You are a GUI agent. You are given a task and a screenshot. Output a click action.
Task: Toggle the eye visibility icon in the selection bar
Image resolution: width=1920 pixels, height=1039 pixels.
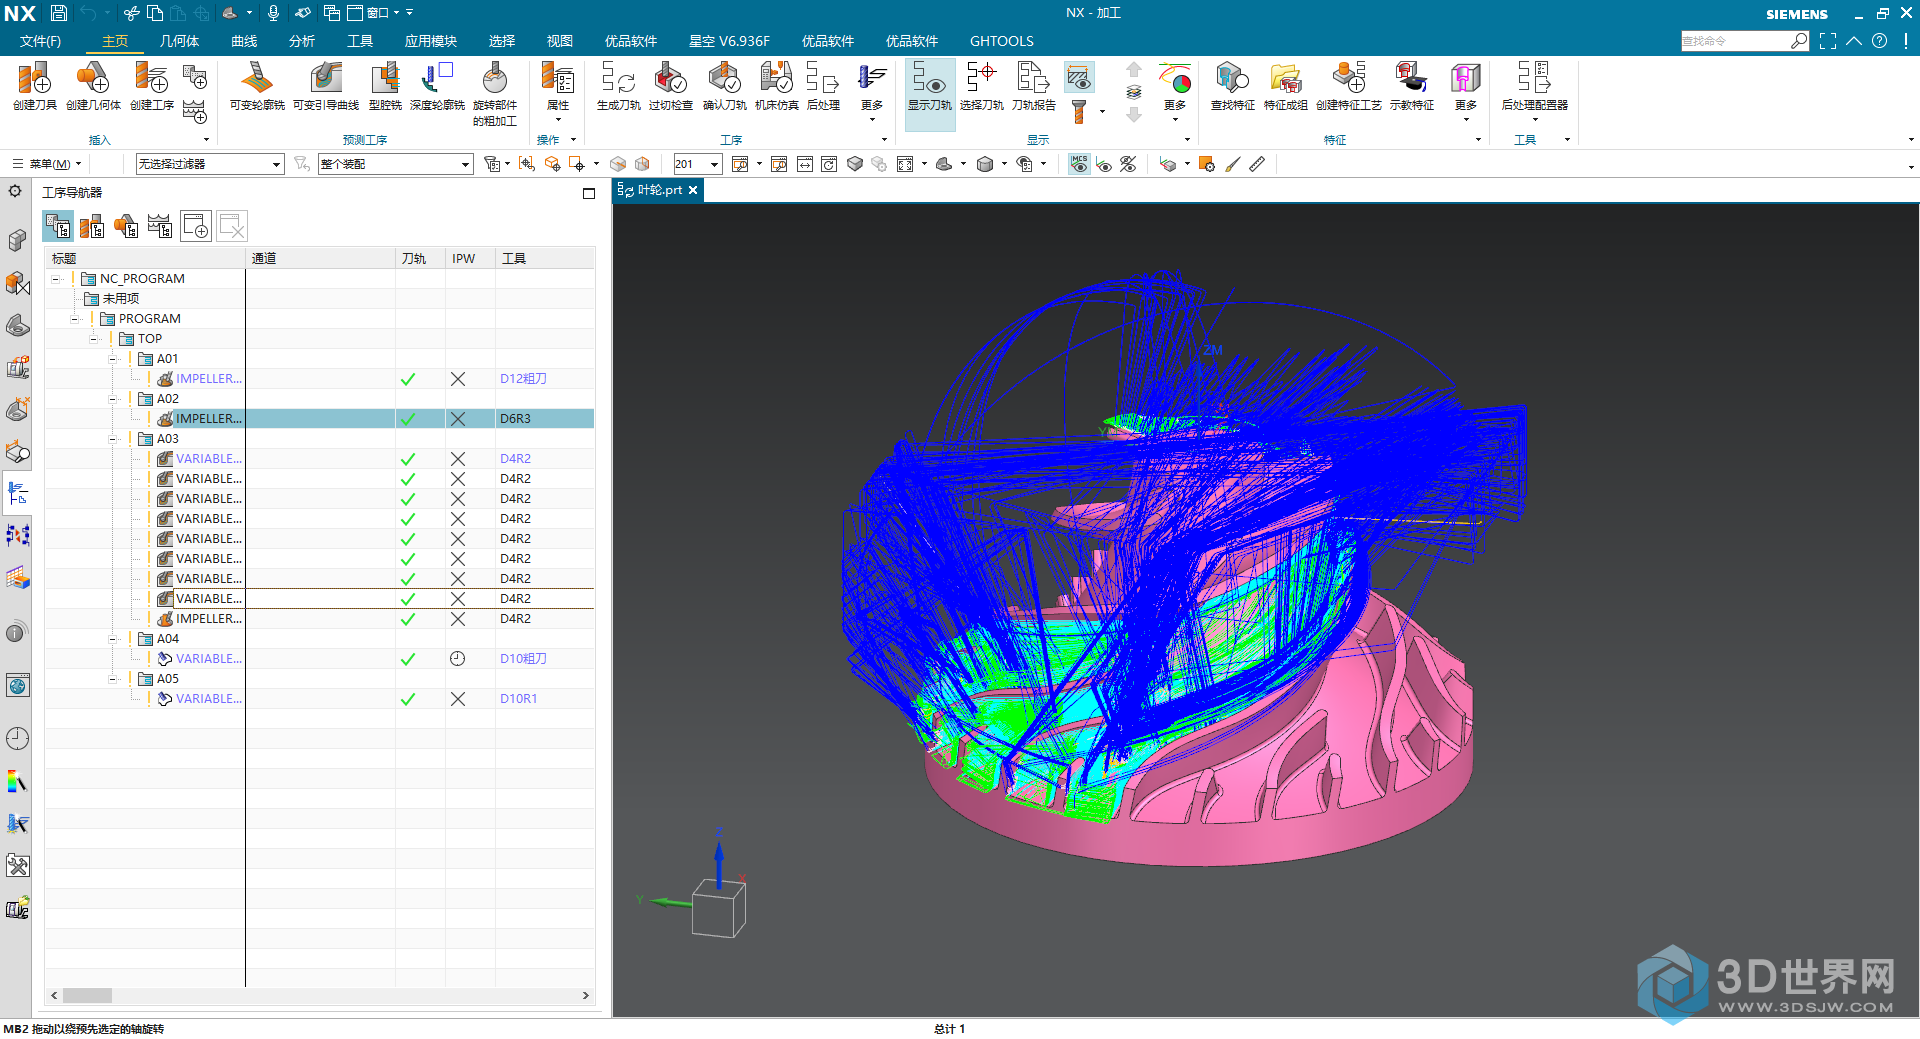[x=1104, y=164]
